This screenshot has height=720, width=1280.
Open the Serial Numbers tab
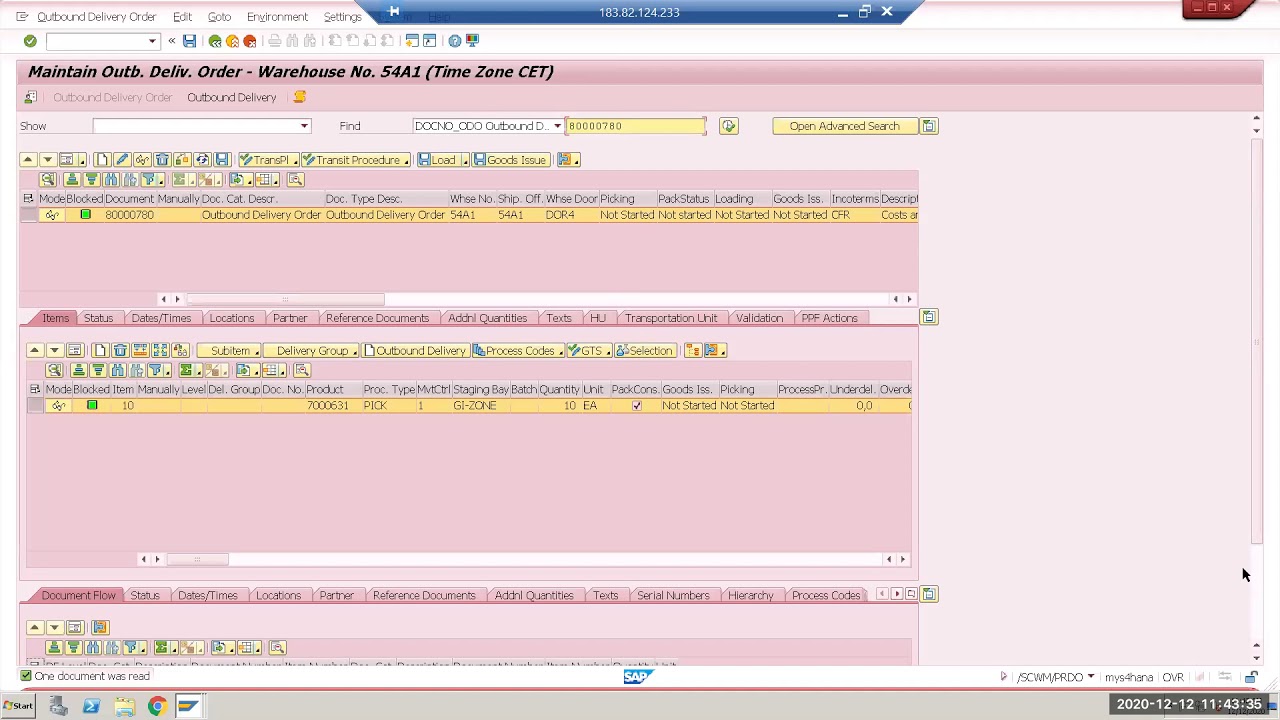click(x=673, y=596)
